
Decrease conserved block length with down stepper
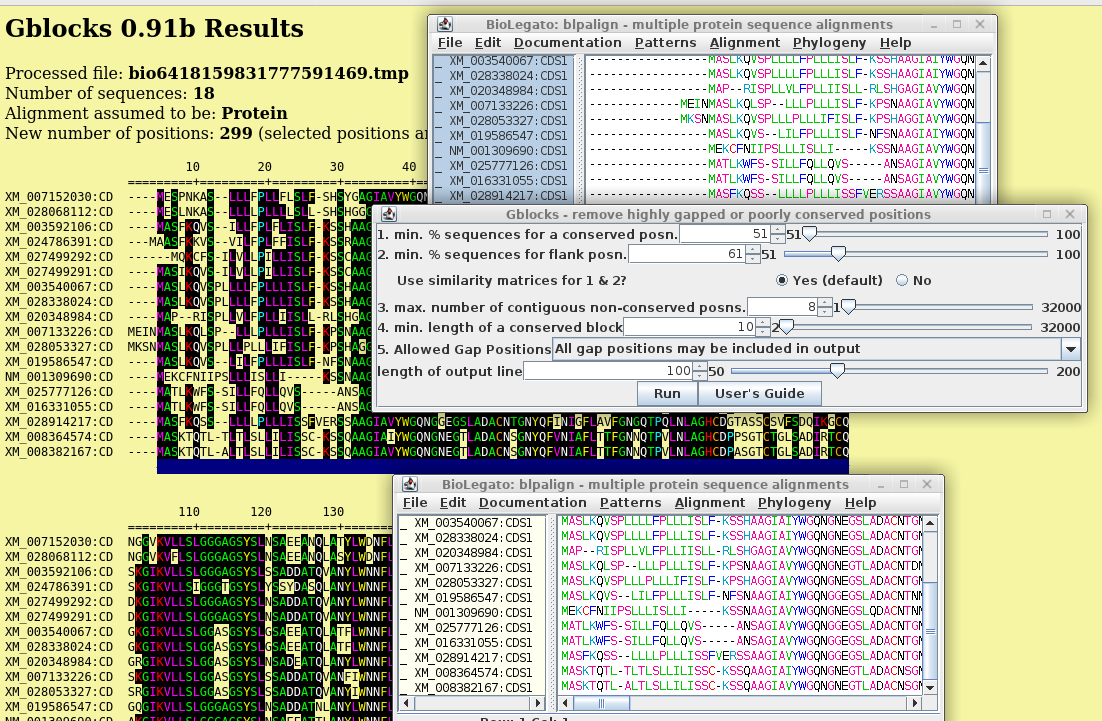pyautogui.click(x=764, y=331)
